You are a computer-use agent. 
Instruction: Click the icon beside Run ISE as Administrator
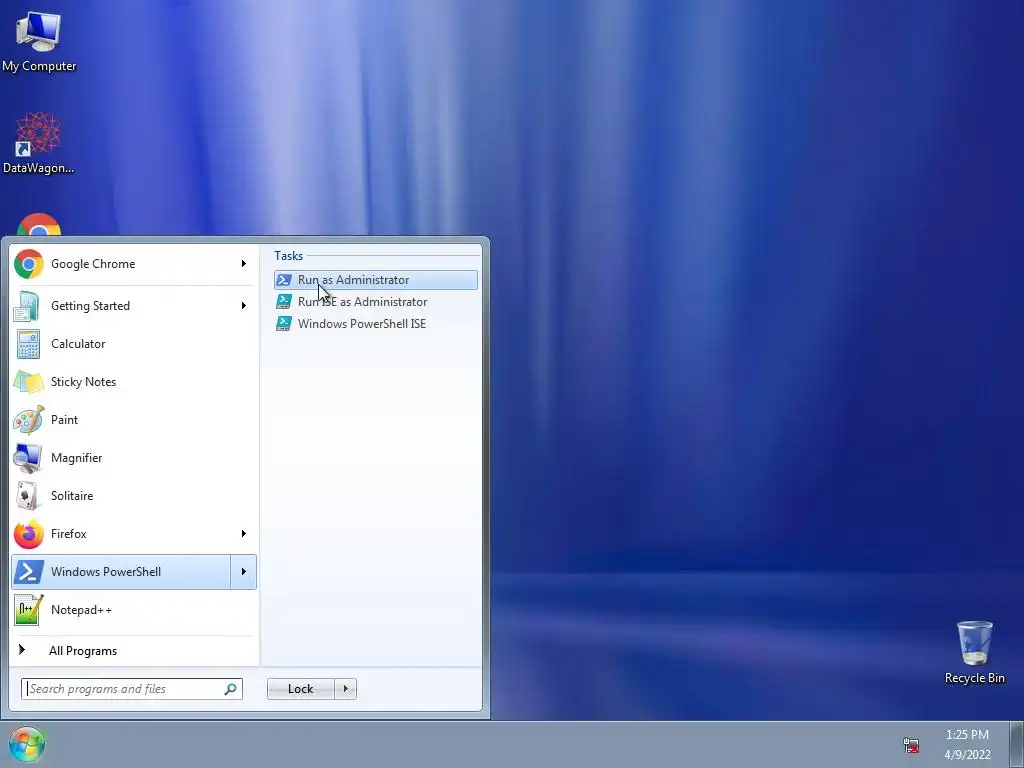click(283, 302)
